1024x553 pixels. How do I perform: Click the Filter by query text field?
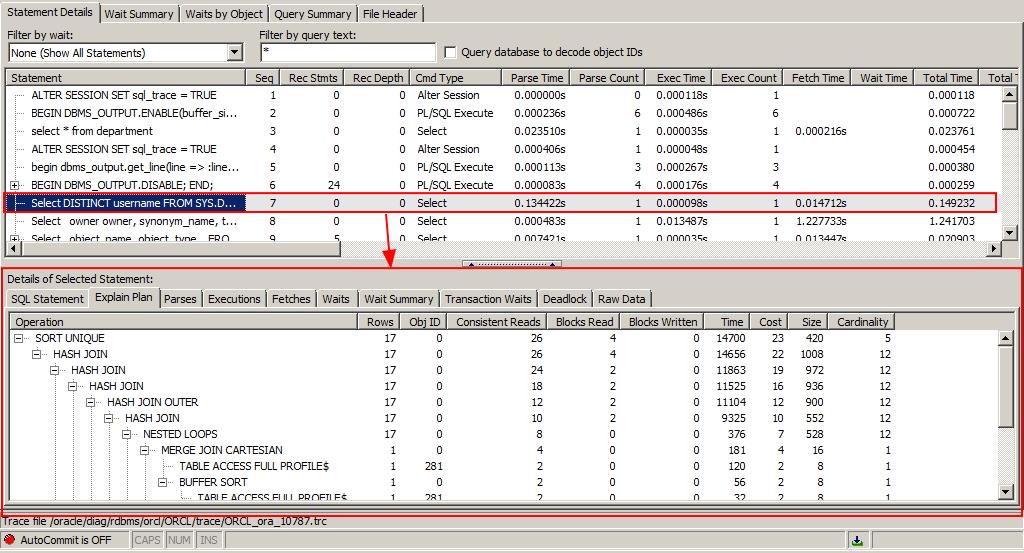pyautogui.click(x=347, y=52)
